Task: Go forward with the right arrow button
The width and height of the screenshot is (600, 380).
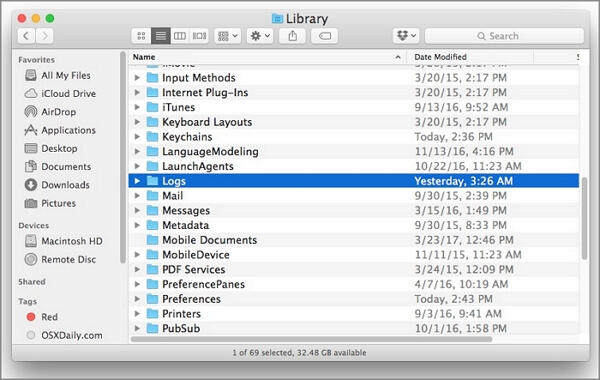Action: coord(45,36)
